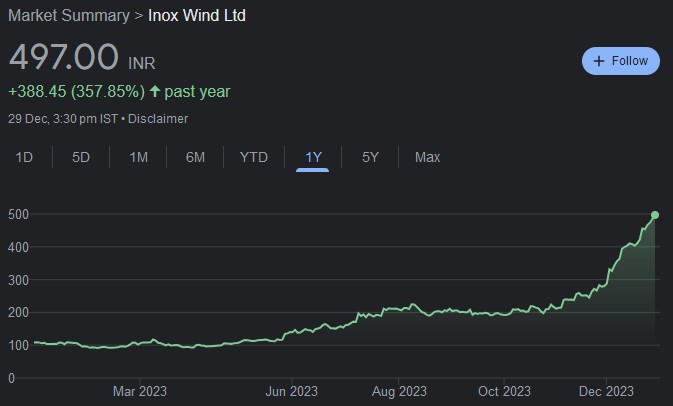Click the +388.45 (357.85%) change text
The width and height of the screenshot is (673, 406).
[76, 91]
